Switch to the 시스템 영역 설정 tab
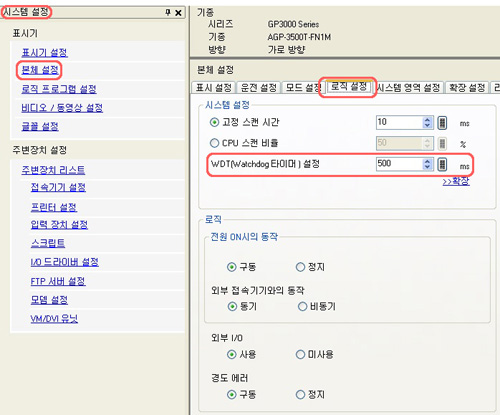This screenshot has height=415, width=500. [408, 88]
